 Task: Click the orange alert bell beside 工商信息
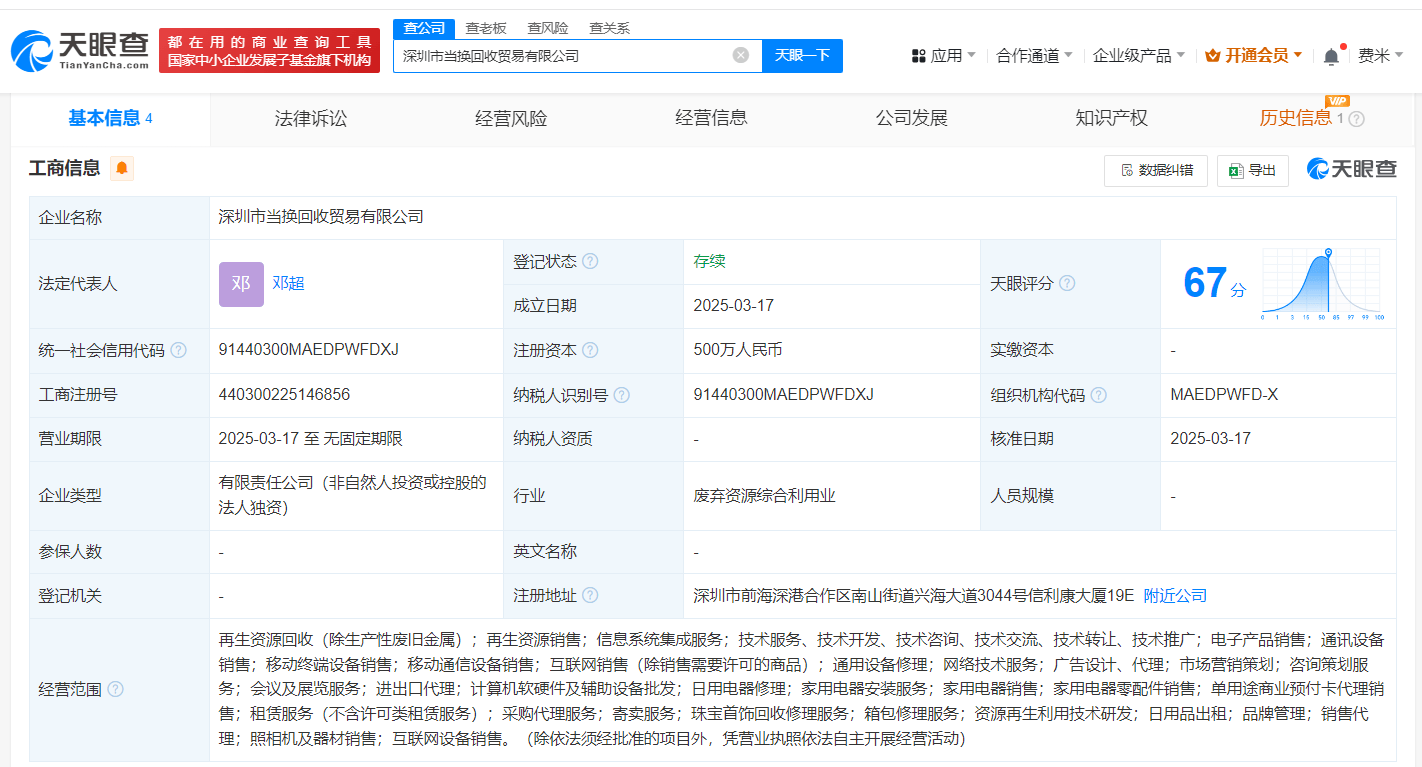[122, 169]
